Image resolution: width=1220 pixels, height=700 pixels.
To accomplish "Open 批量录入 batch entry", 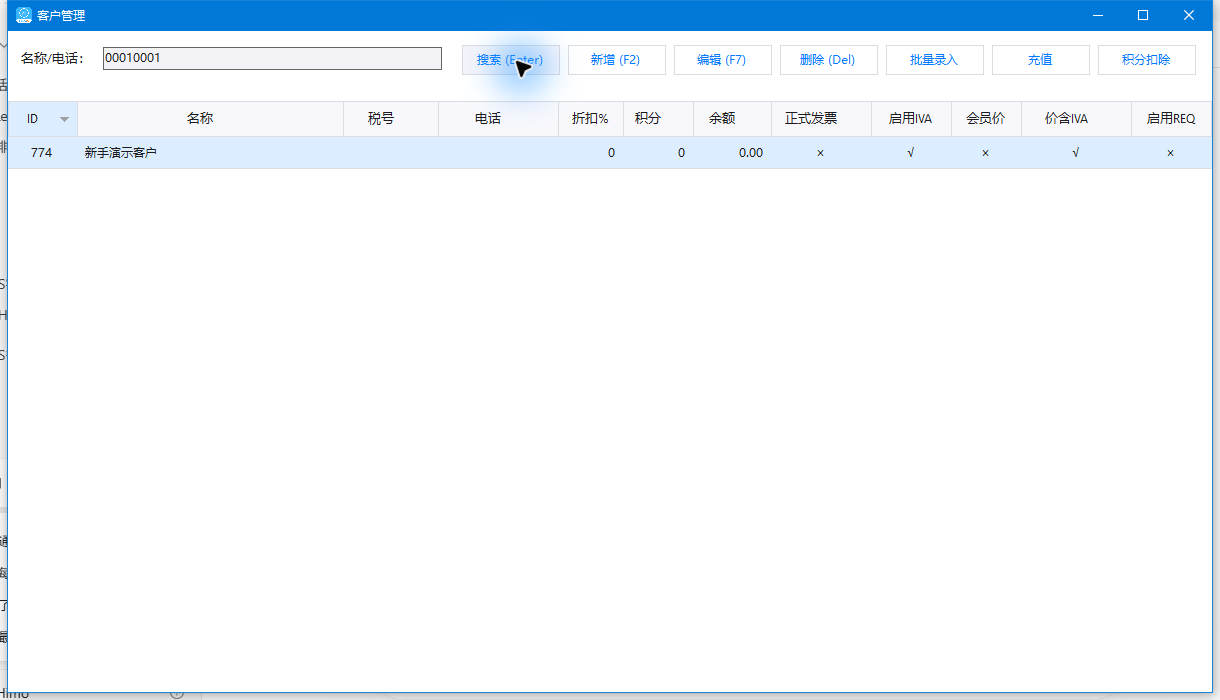I will click(934, 60).
